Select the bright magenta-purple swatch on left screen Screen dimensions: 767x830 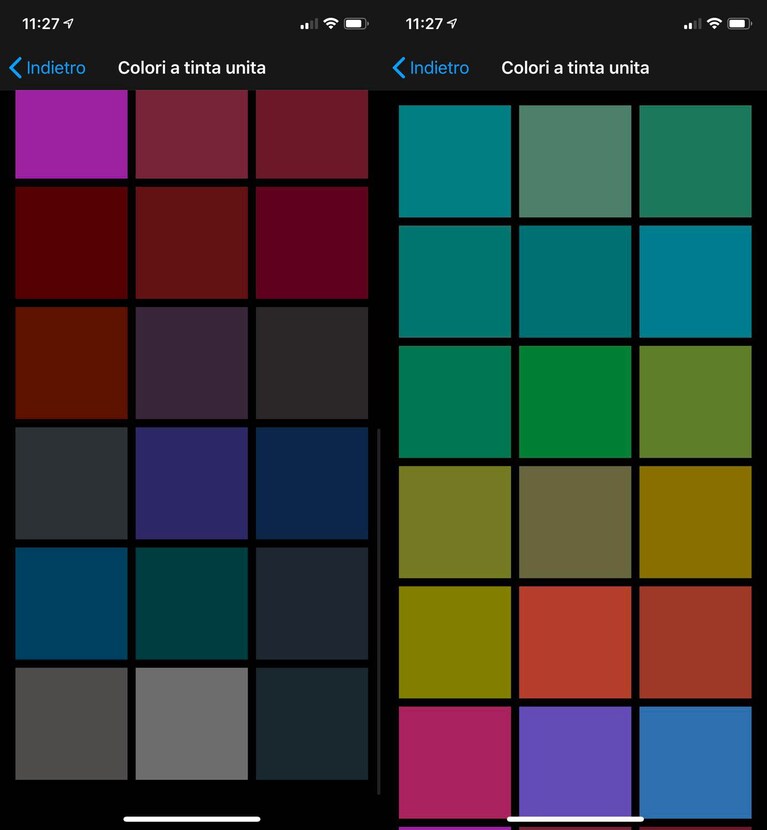[x=71, y=134]
